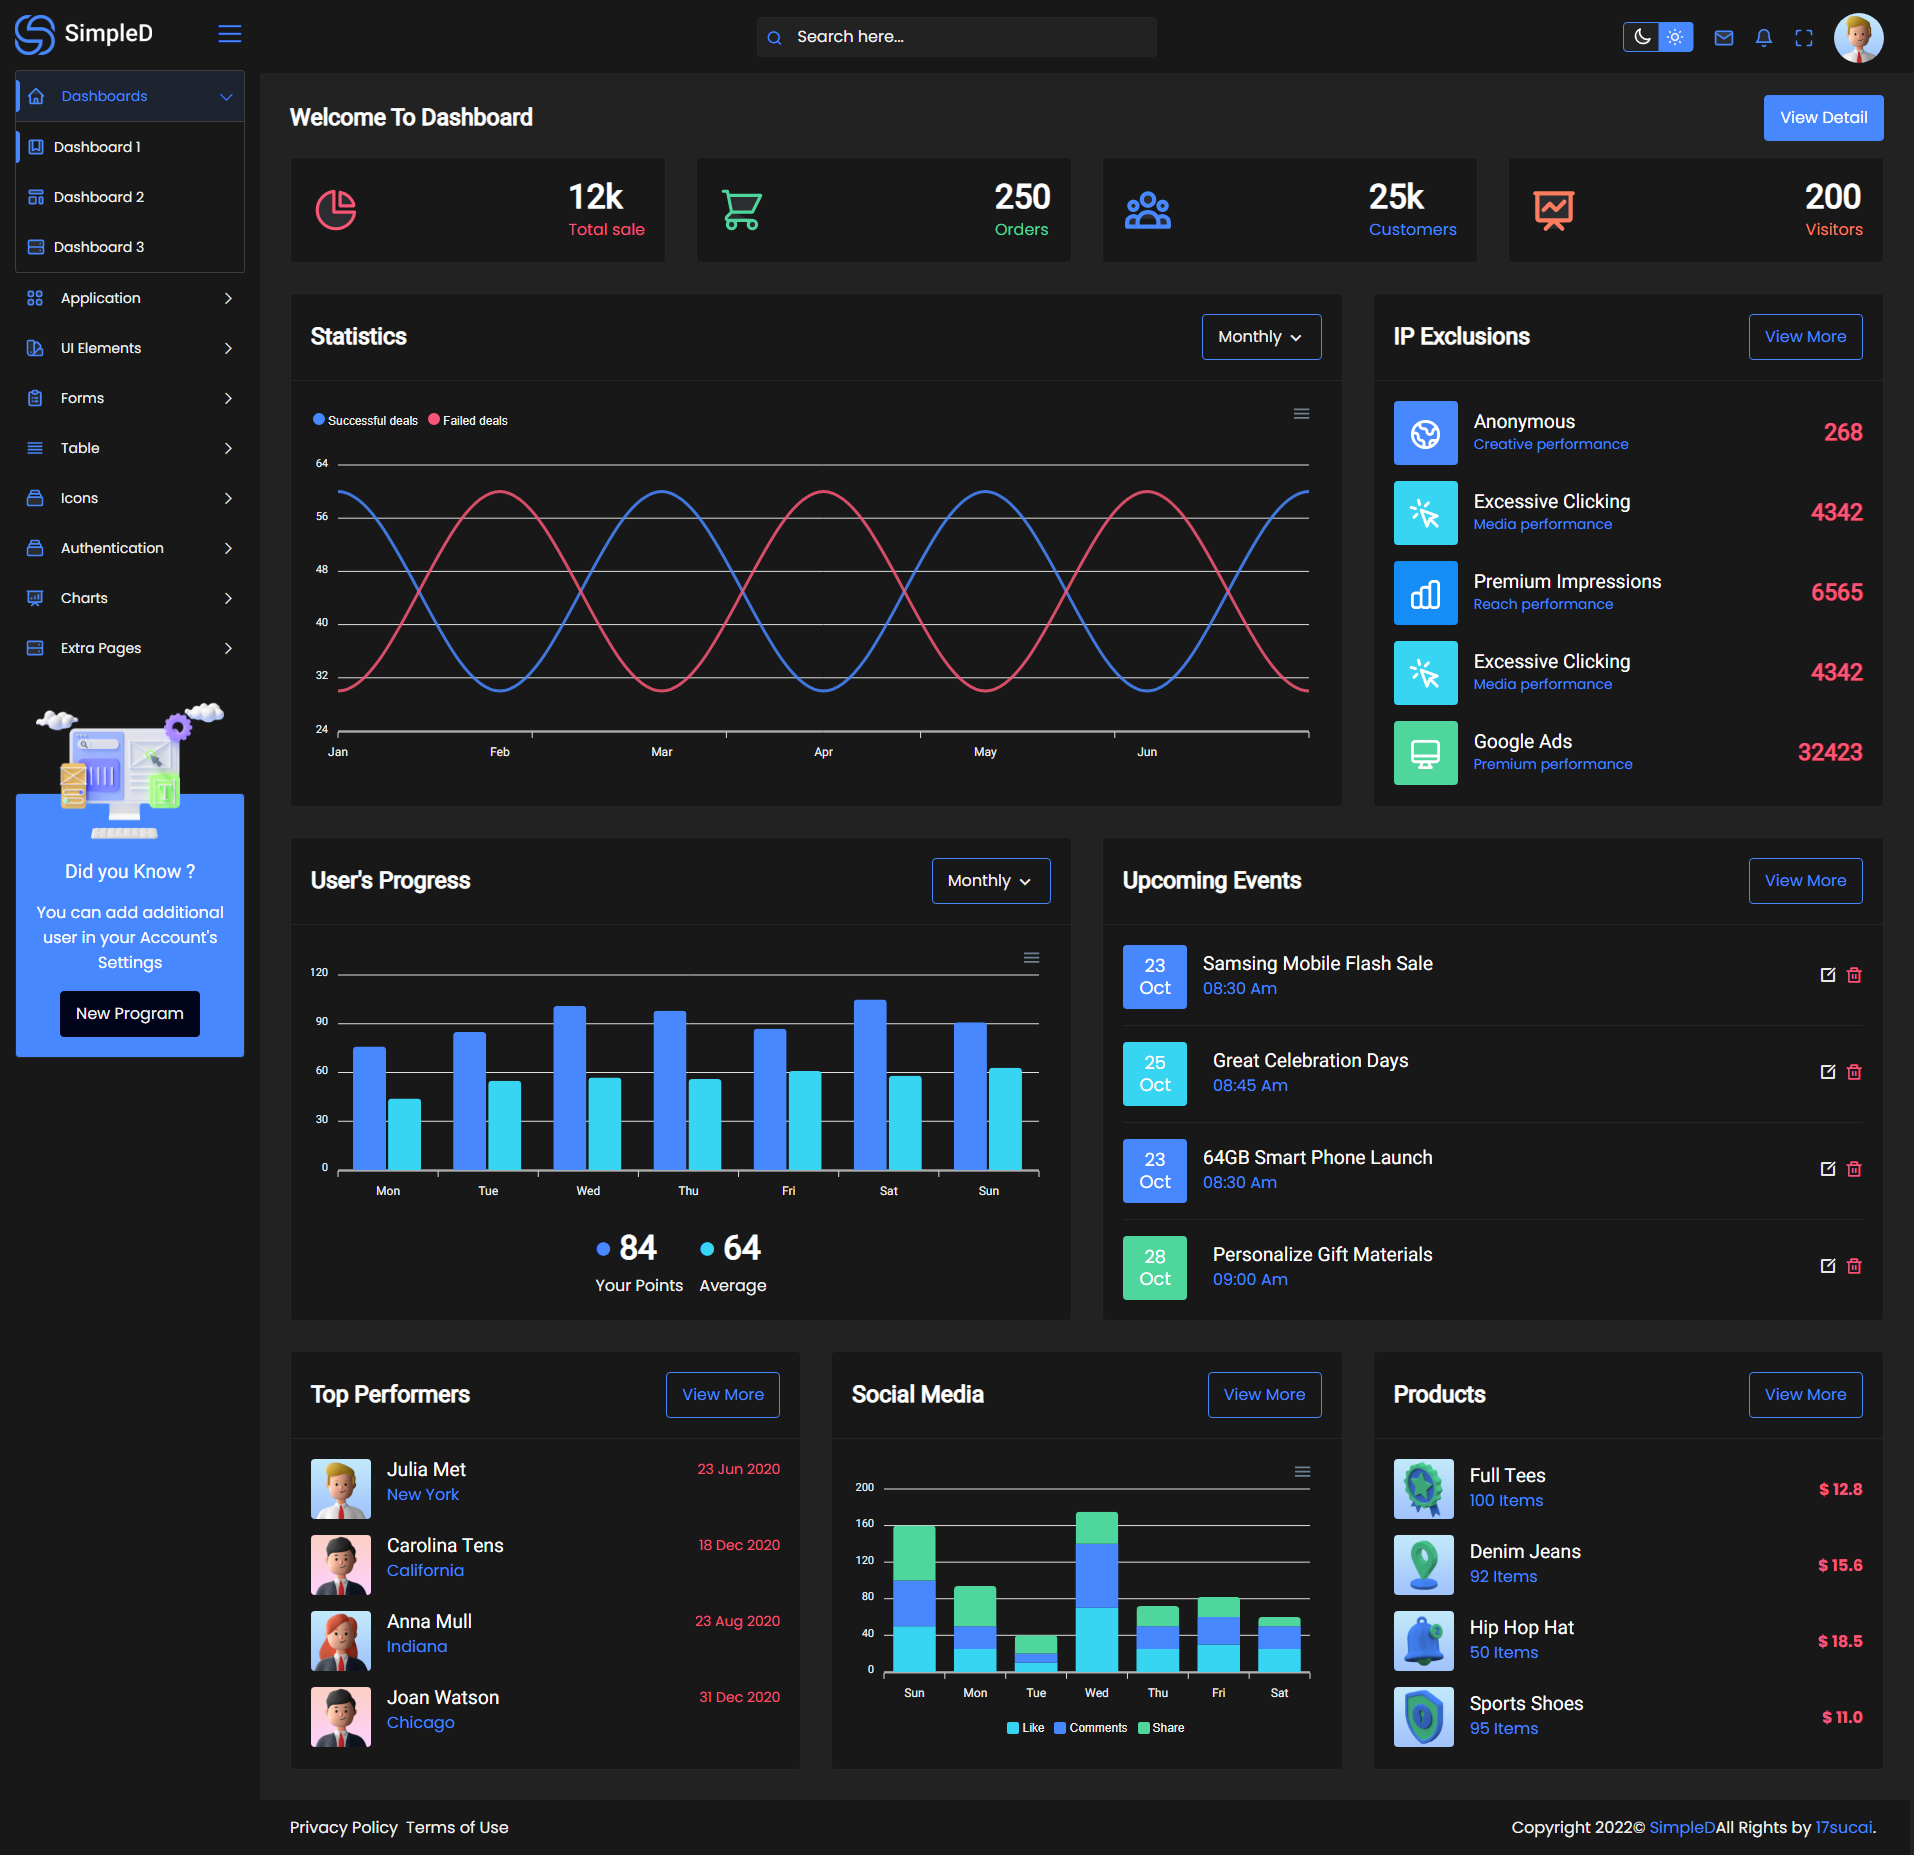Toggle Failed deals legend series
This screenshot has height=1855, width=1914.
click(468, 421)
